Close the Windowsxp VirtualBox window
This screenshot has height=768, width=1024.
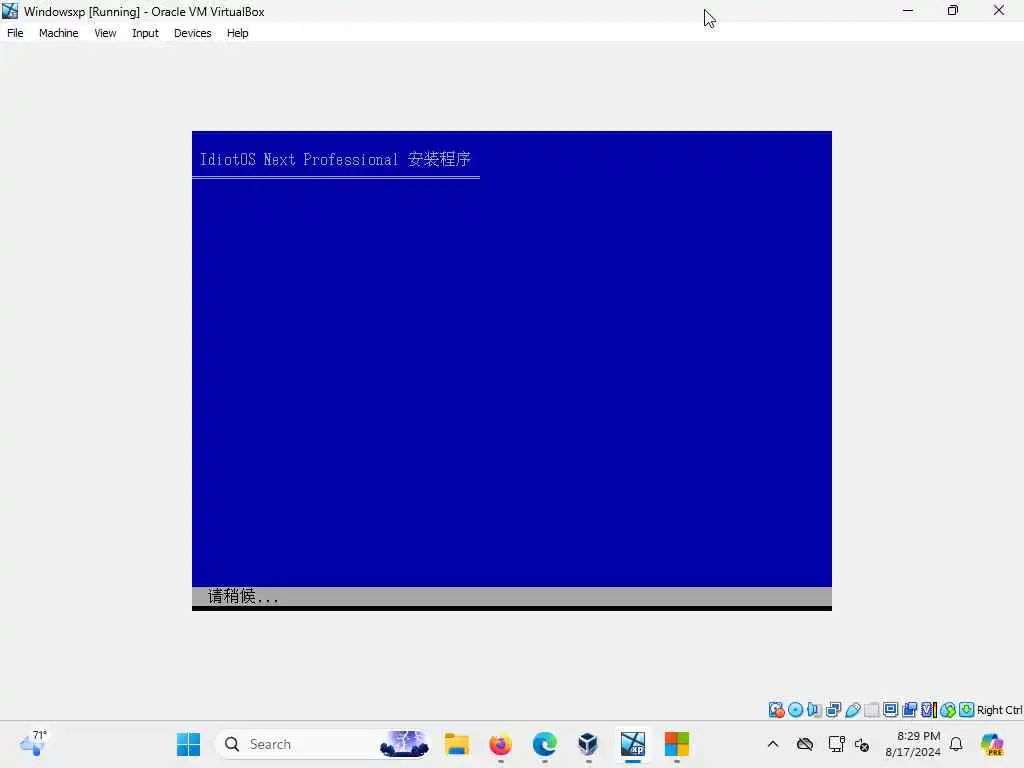(999, 10)
